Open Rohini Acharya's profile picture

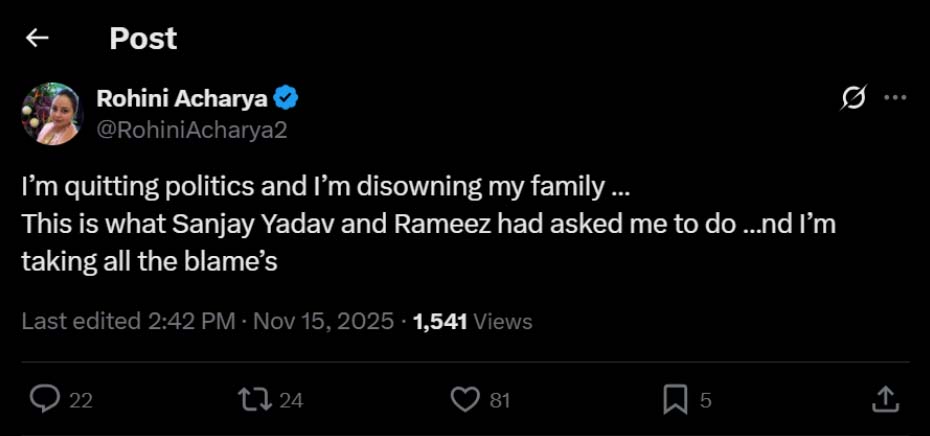click(51, 114)
